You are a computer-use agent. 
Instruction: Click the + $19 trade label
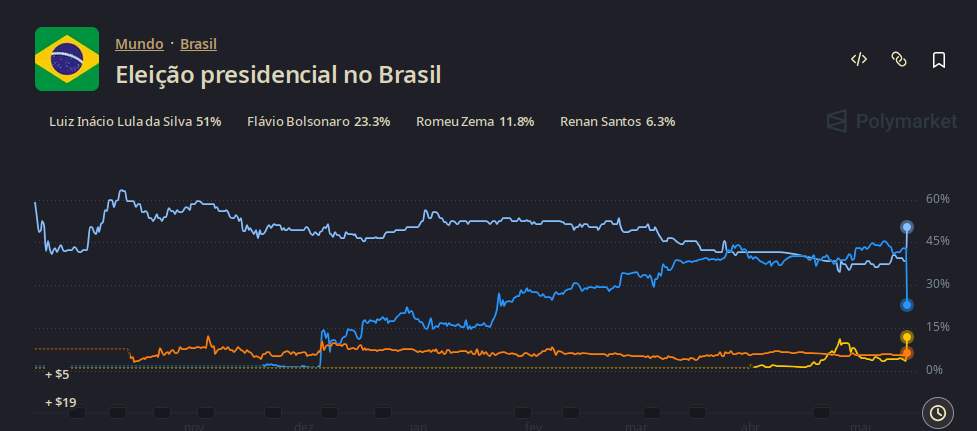tap(60, 402)
